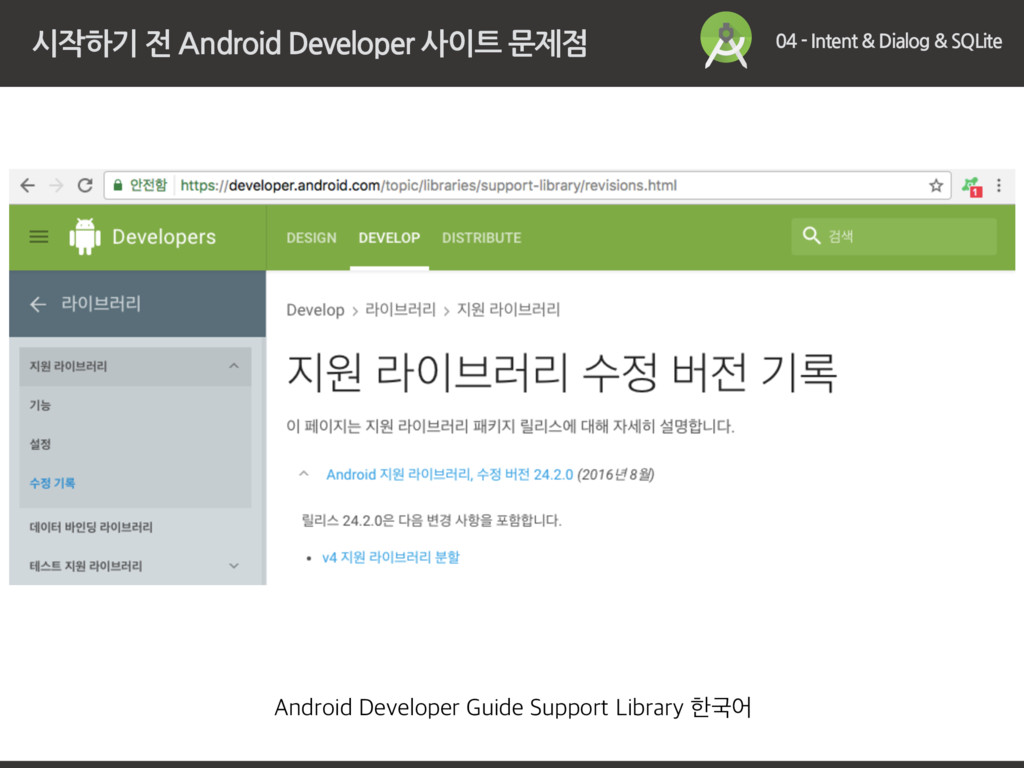1024x768 pixels.
Task: Bookmark the page with the star icon
Action: 936,186
